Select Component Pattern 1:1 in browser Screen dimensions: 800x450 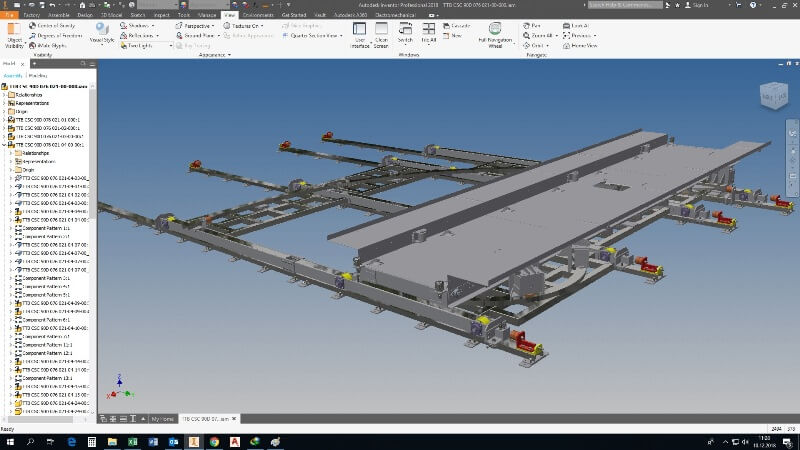click(46, 228)
